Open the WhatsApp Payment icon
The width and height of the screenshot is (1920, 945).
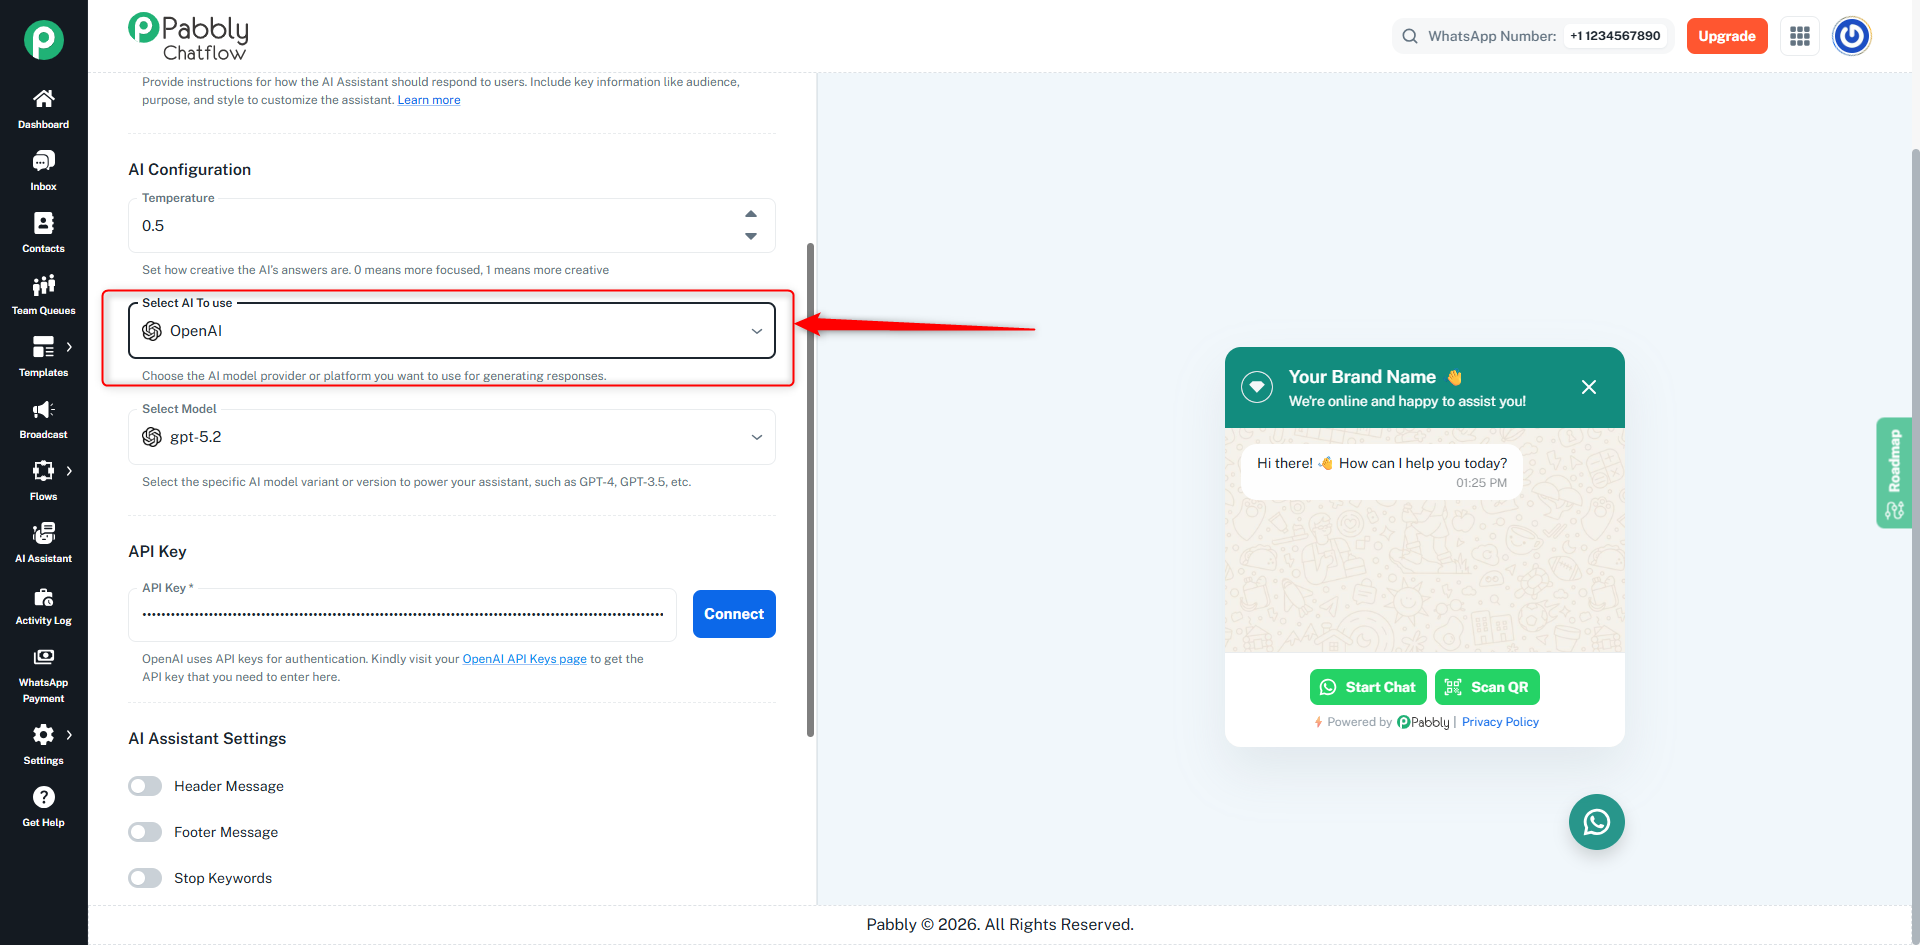(x=43, y=657)
